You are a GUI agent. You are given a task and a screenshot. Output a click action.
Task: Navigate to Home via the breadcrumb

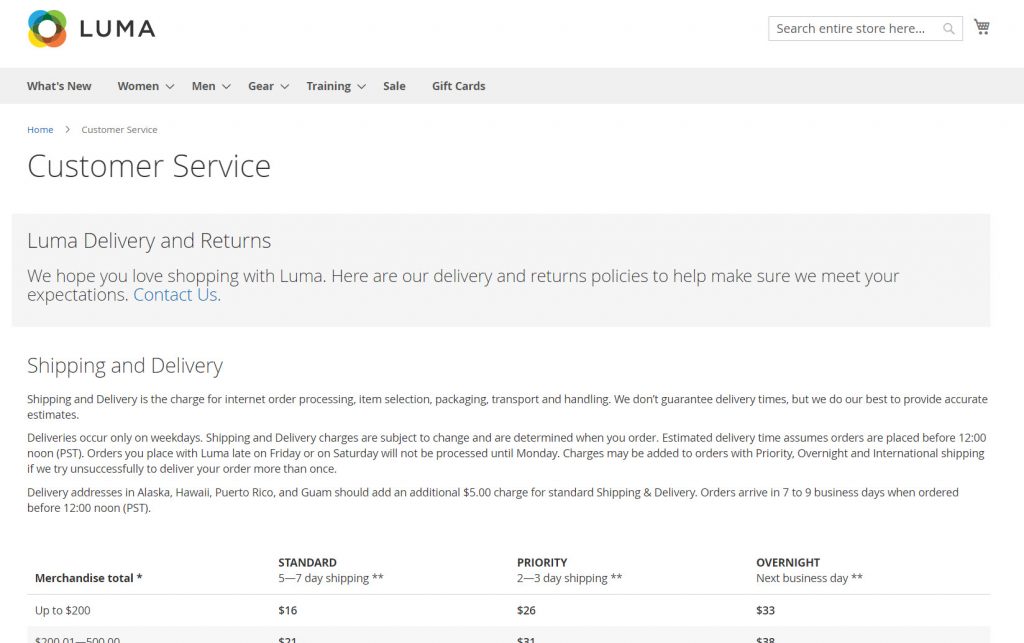[x=40, y=129]
